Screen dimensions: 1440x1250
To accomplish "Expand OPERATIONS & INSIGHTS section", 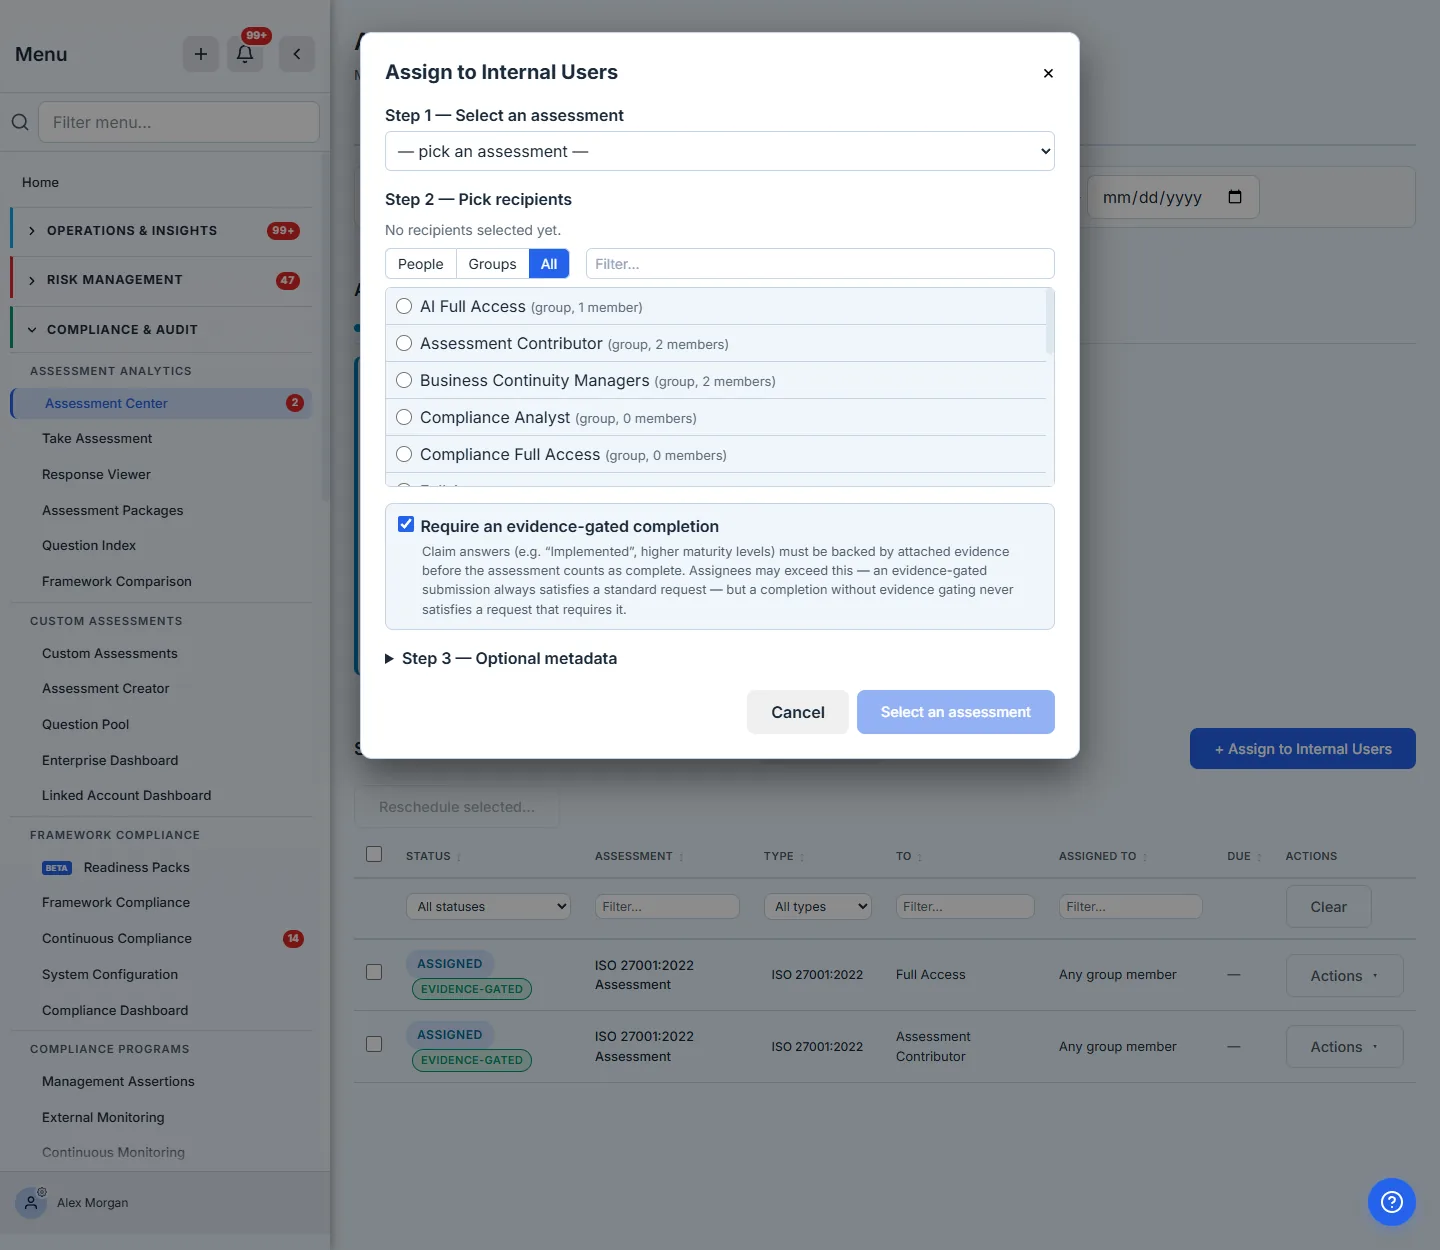I will 161,231.
